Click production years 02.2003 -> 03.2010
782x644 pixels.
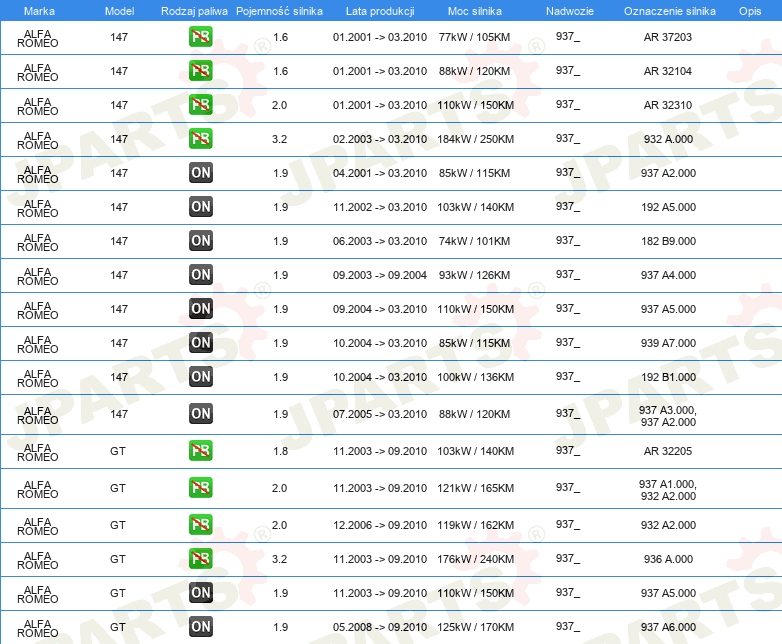[380, 139]
